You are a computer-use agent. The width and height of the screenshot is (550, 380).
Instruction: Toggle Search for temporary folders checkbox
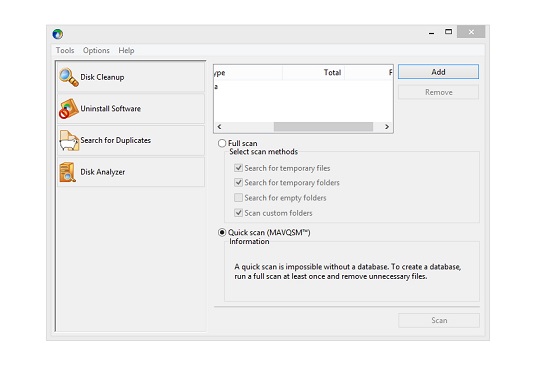click(238, 182)
